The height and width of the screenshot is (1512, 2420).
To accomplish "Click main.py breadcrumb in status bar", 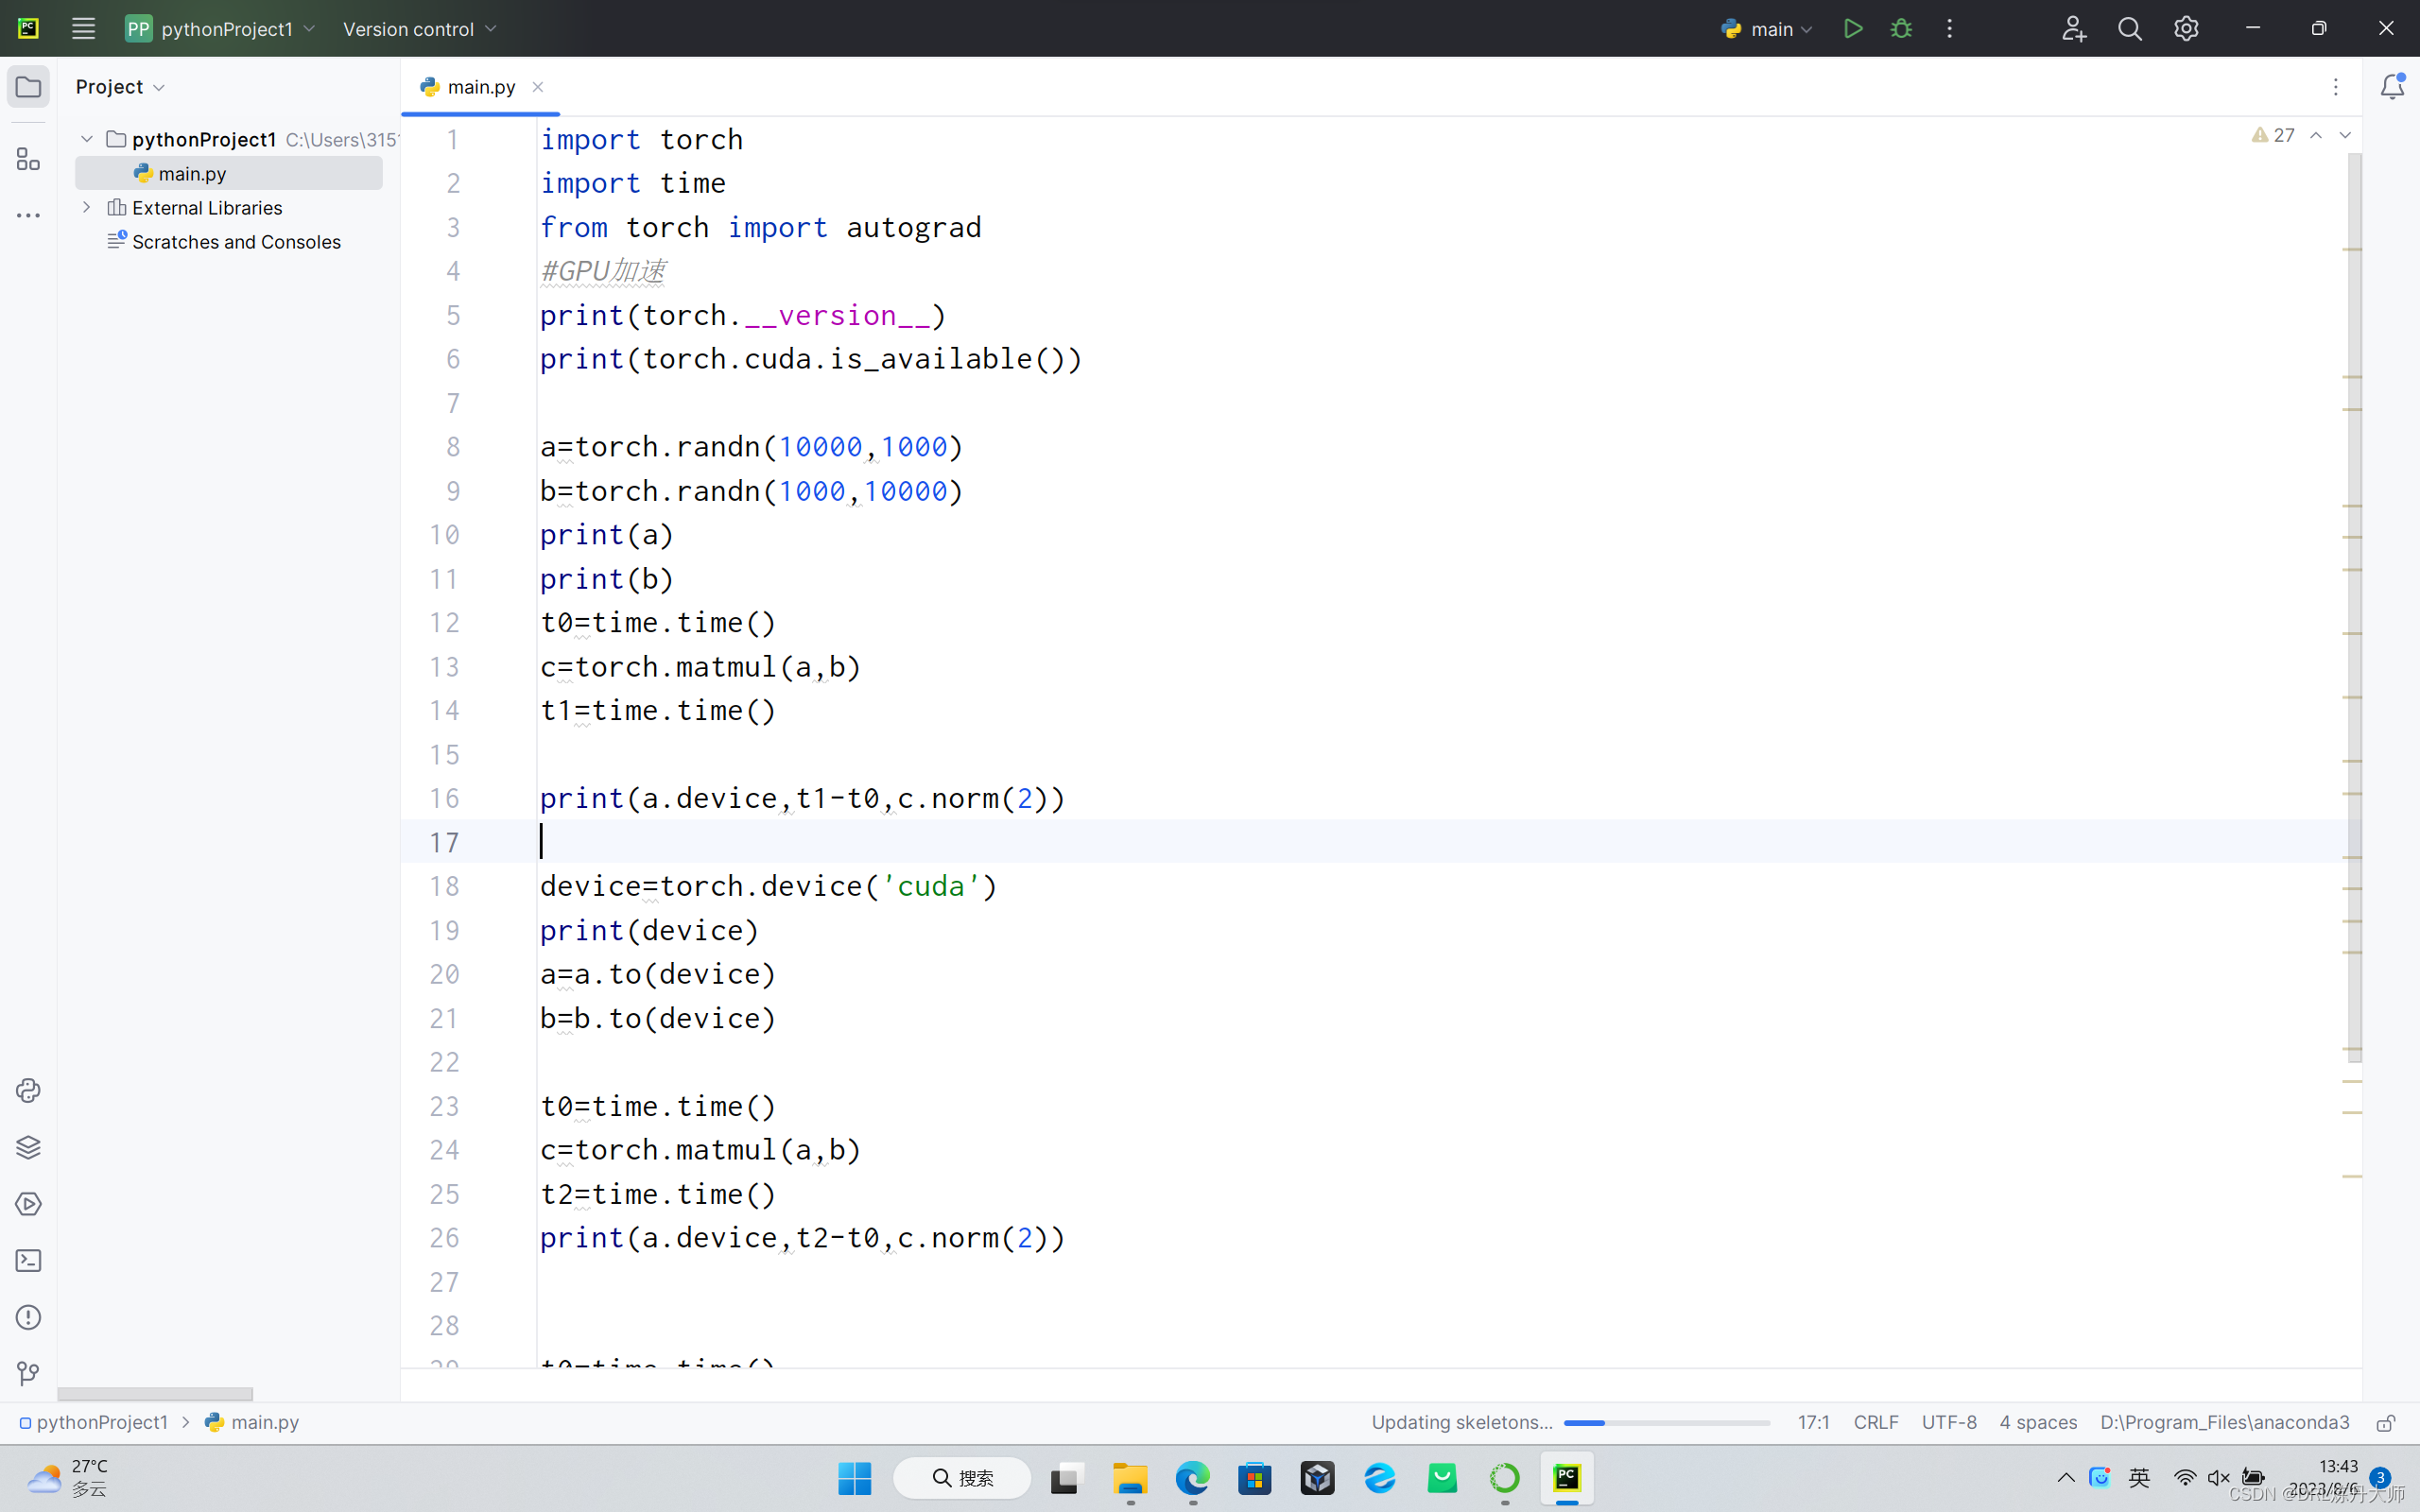I will point(252,1422).
